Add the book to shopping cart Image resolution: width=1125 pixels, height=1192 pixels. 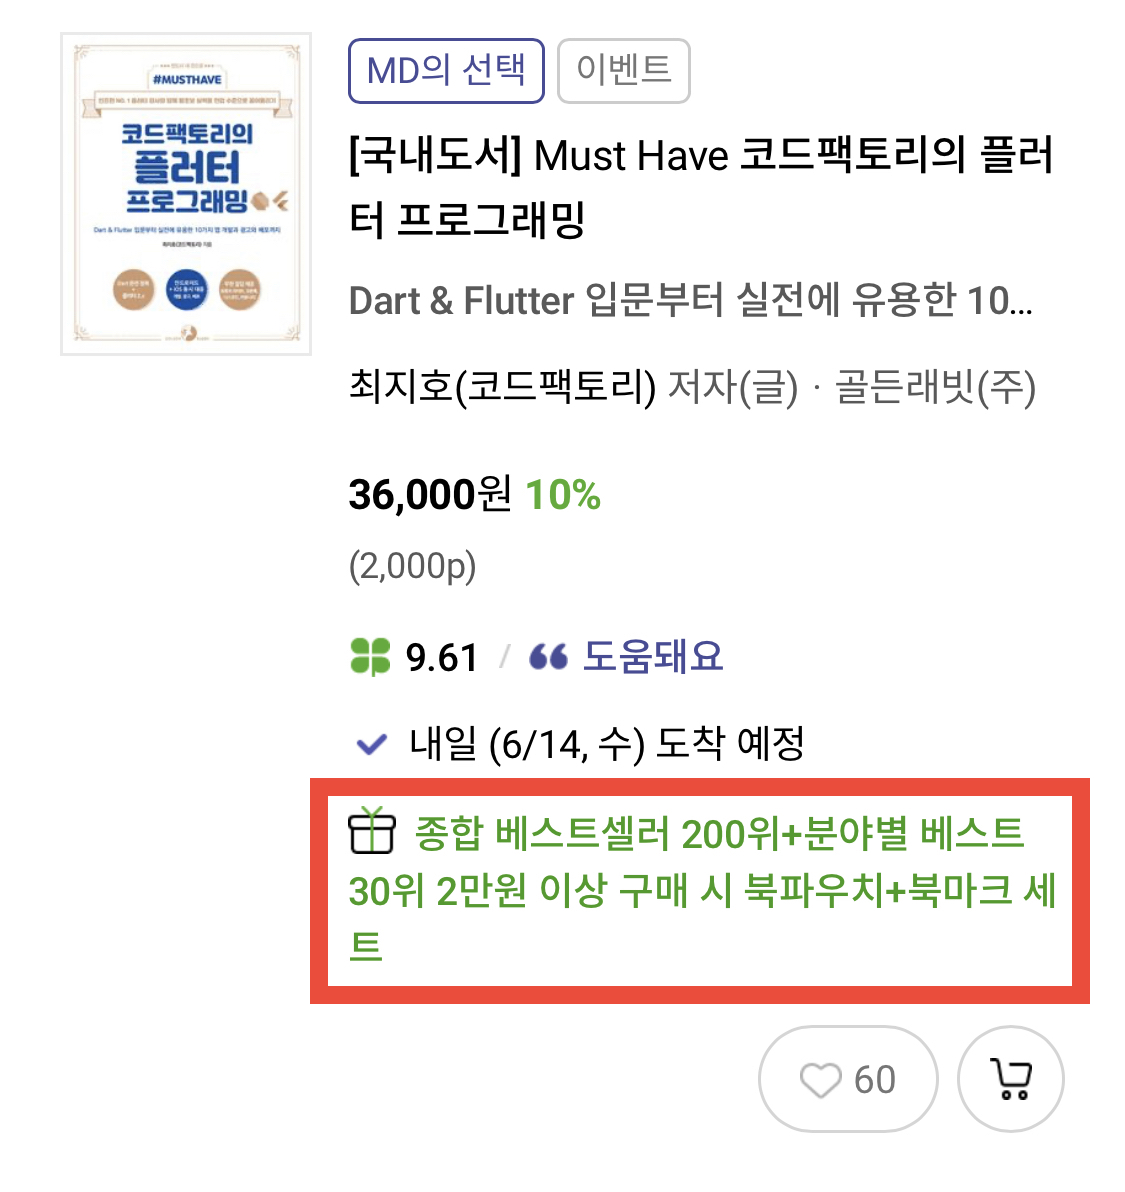(1010, 1079)
